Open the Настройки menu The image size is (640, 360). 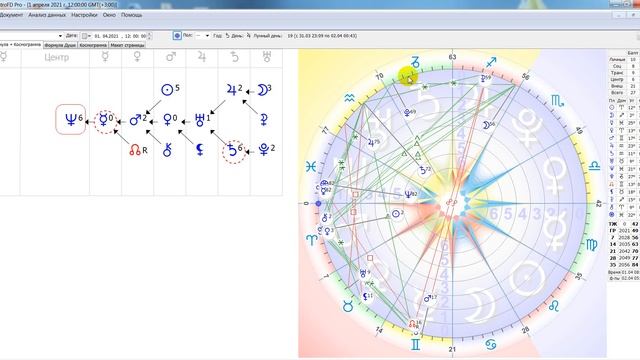pos(84,15)
